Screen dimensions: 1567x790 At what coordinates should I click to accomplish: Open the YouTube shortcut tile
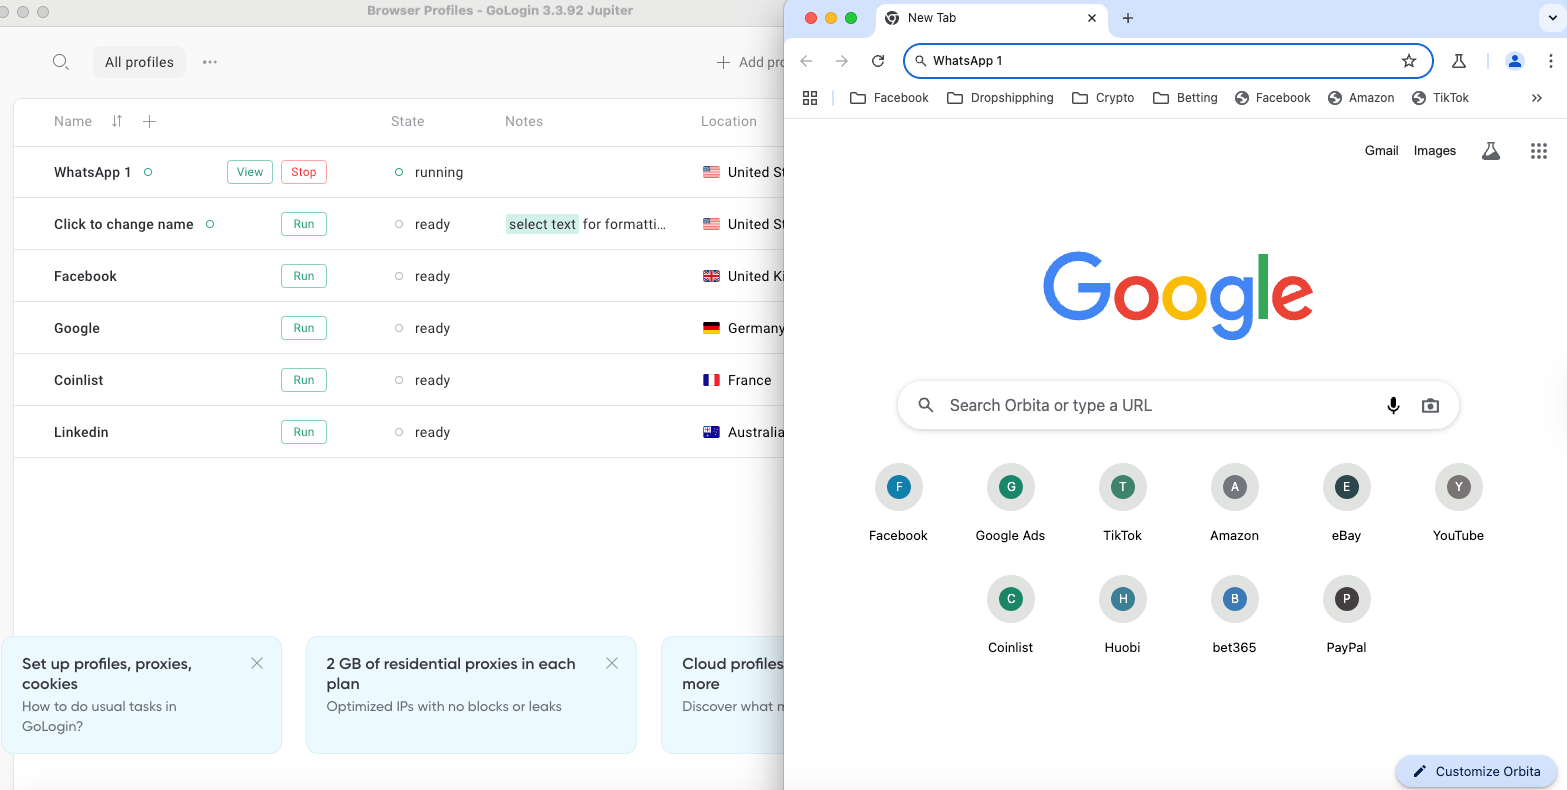(1459, 503)
